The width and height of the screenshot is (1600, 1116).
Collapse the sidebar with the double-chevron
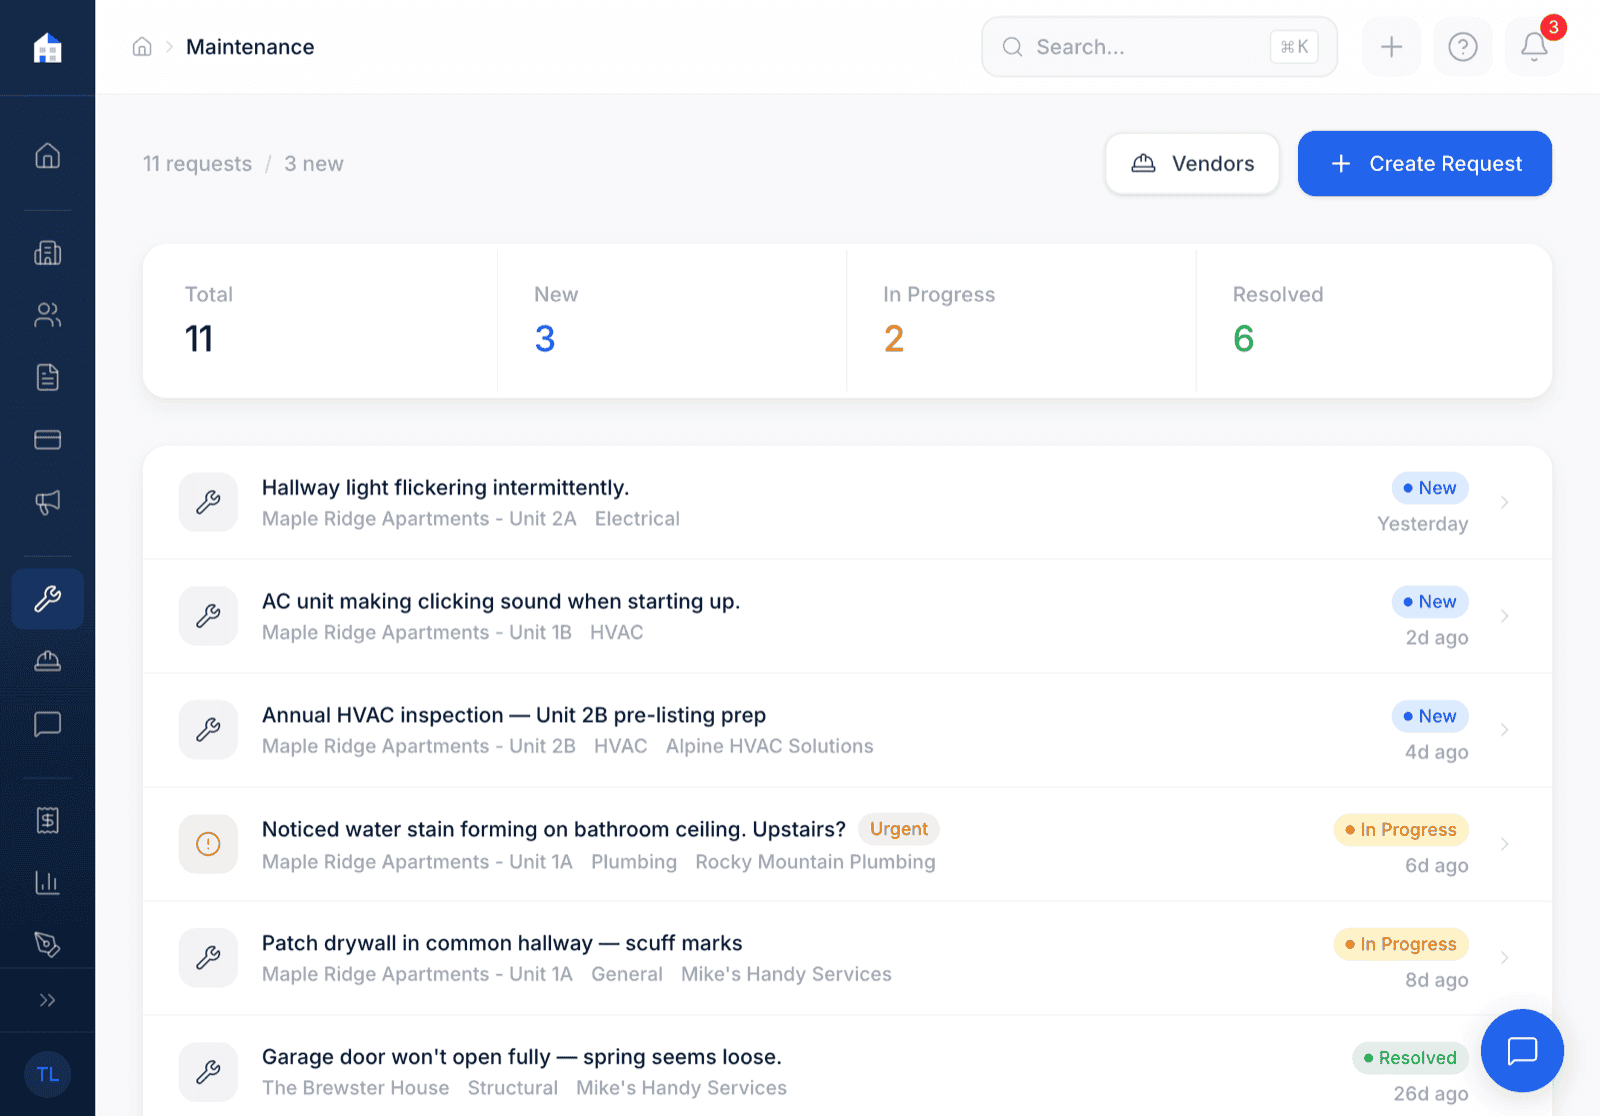[x=47, y=999]
